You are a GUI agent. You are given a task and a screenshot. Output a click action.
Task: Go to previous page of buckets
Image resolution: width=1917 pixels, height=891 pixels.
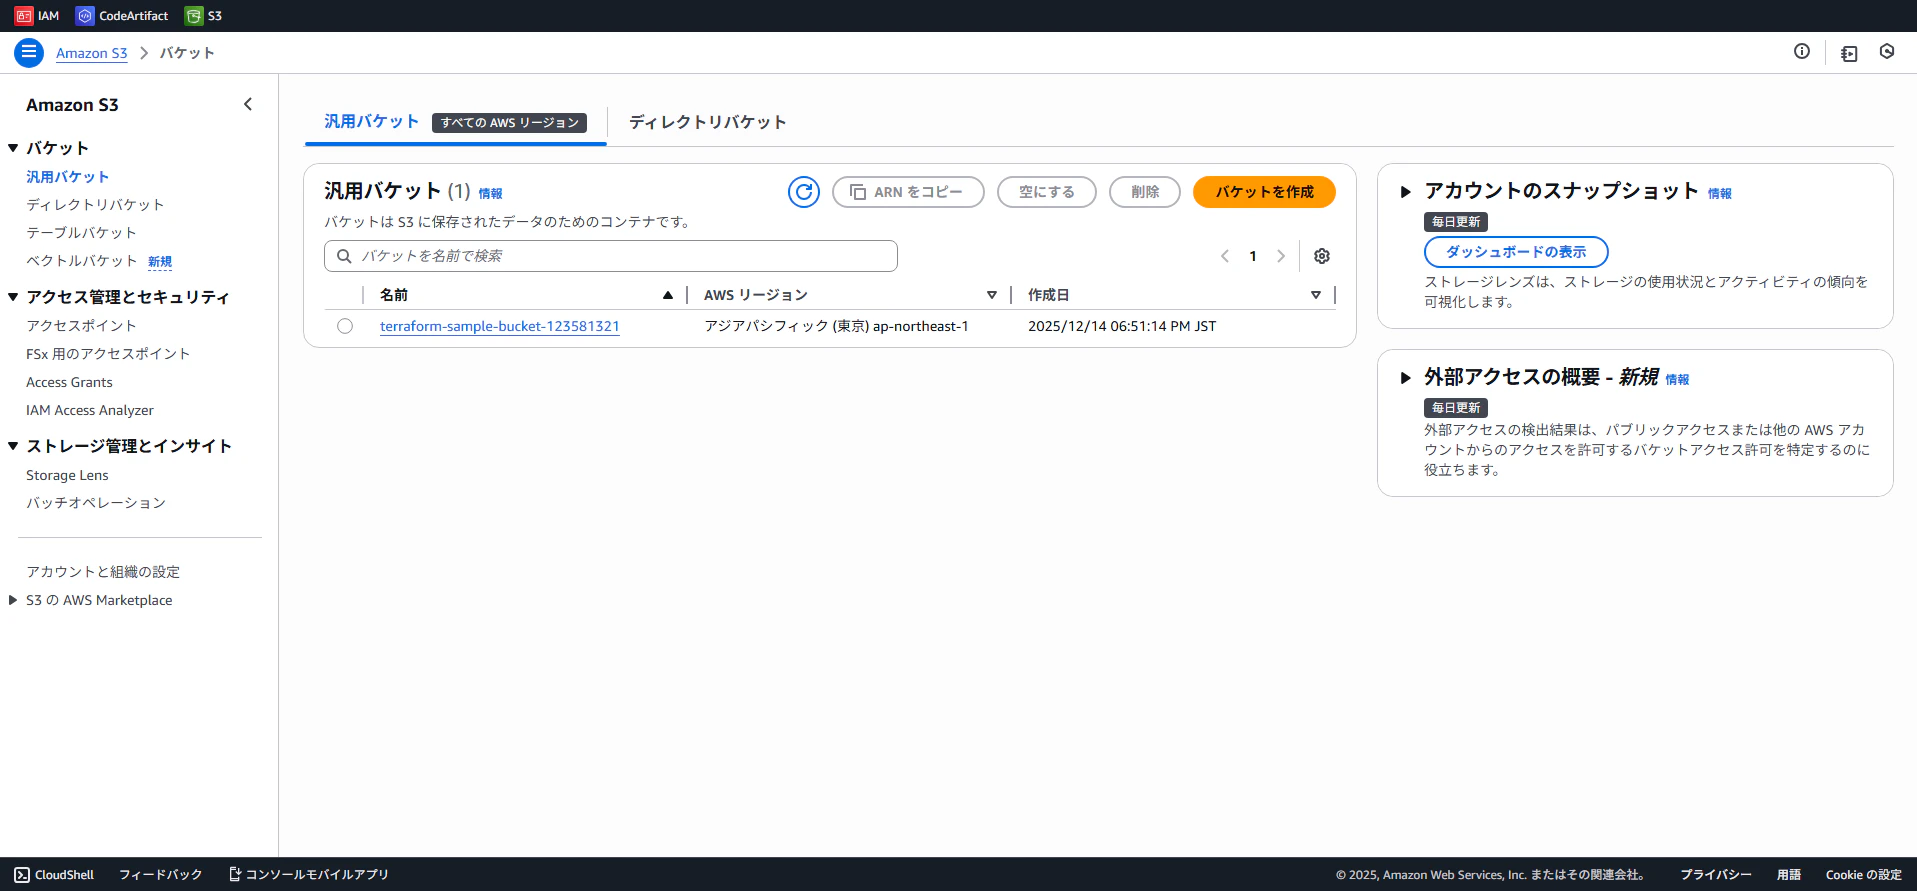coord(1225,256)
